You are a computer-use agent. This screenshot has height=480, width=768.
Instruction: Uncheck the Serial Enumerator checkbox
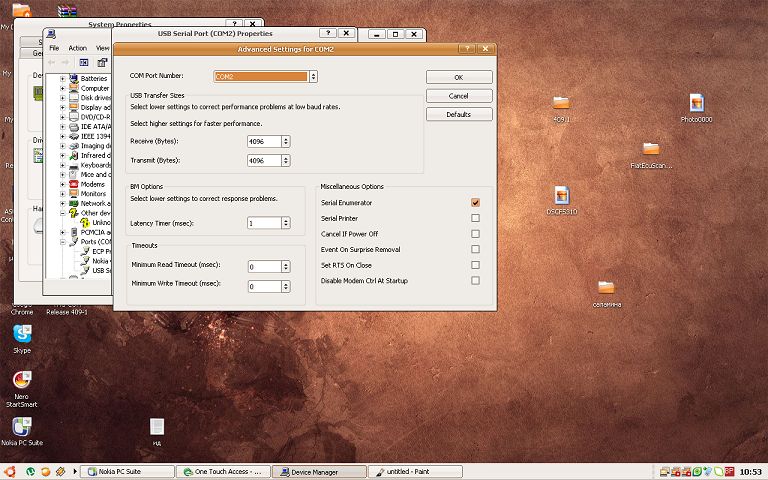[475, 202]
